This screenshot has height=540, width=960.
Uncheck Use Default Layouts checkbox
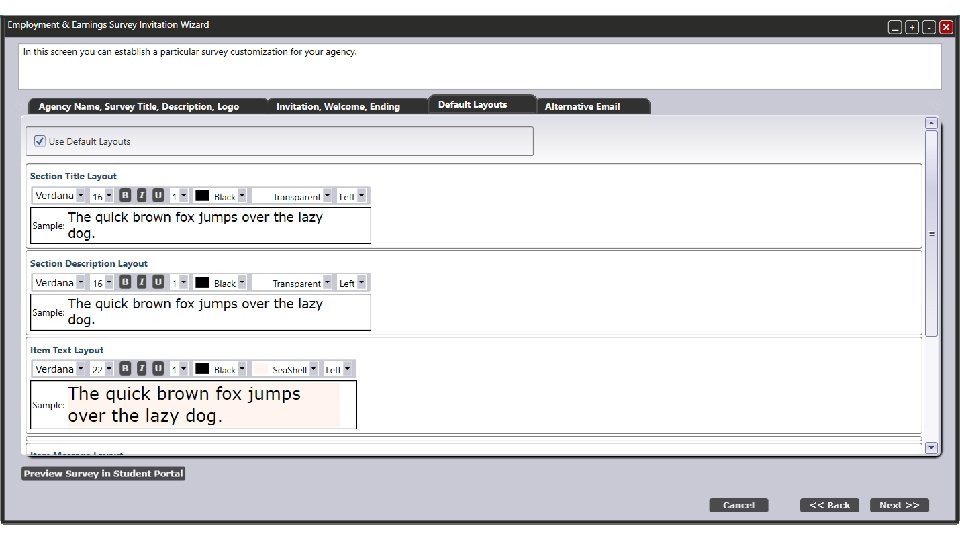coord(40,141)
